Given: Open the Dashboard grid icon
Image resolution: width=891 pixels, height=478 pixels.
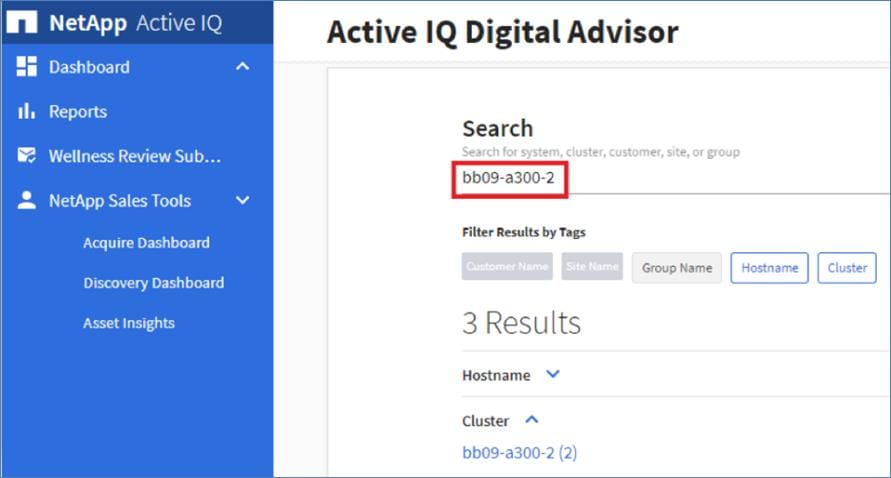Looking at the screenshot, I should click(x=26, y=66).
